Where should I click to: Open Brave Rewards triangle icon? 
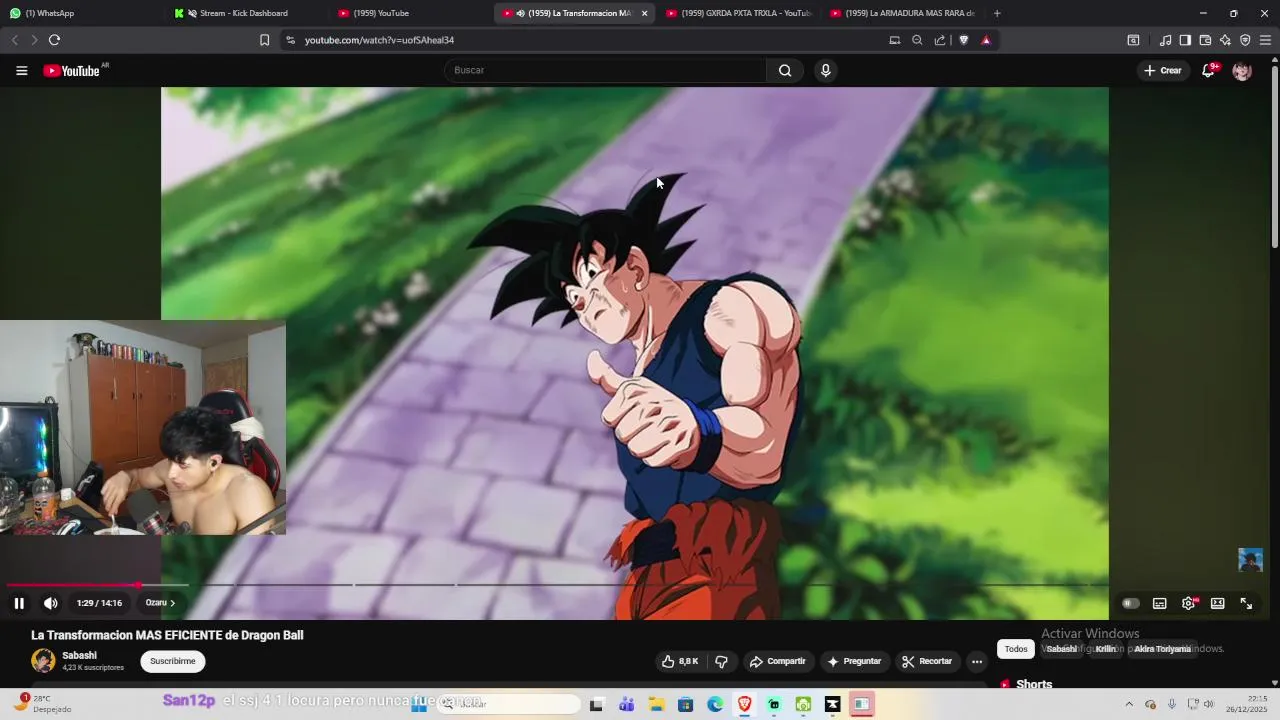point(986,40)
